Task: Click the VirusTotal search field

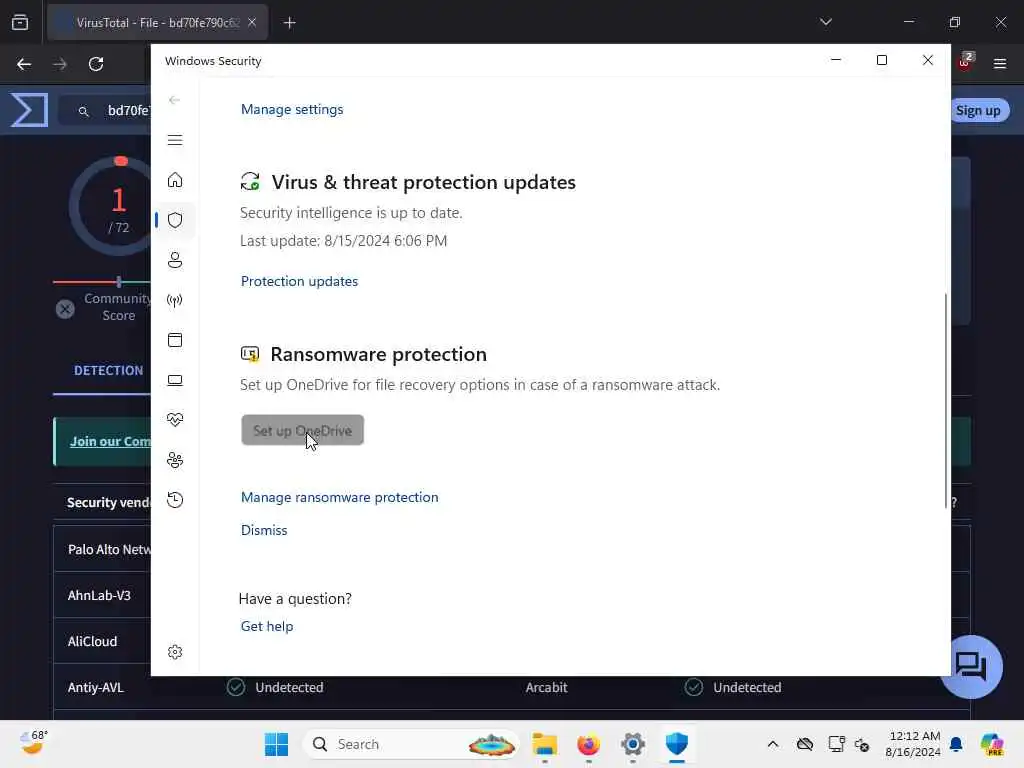Action: 104,110
